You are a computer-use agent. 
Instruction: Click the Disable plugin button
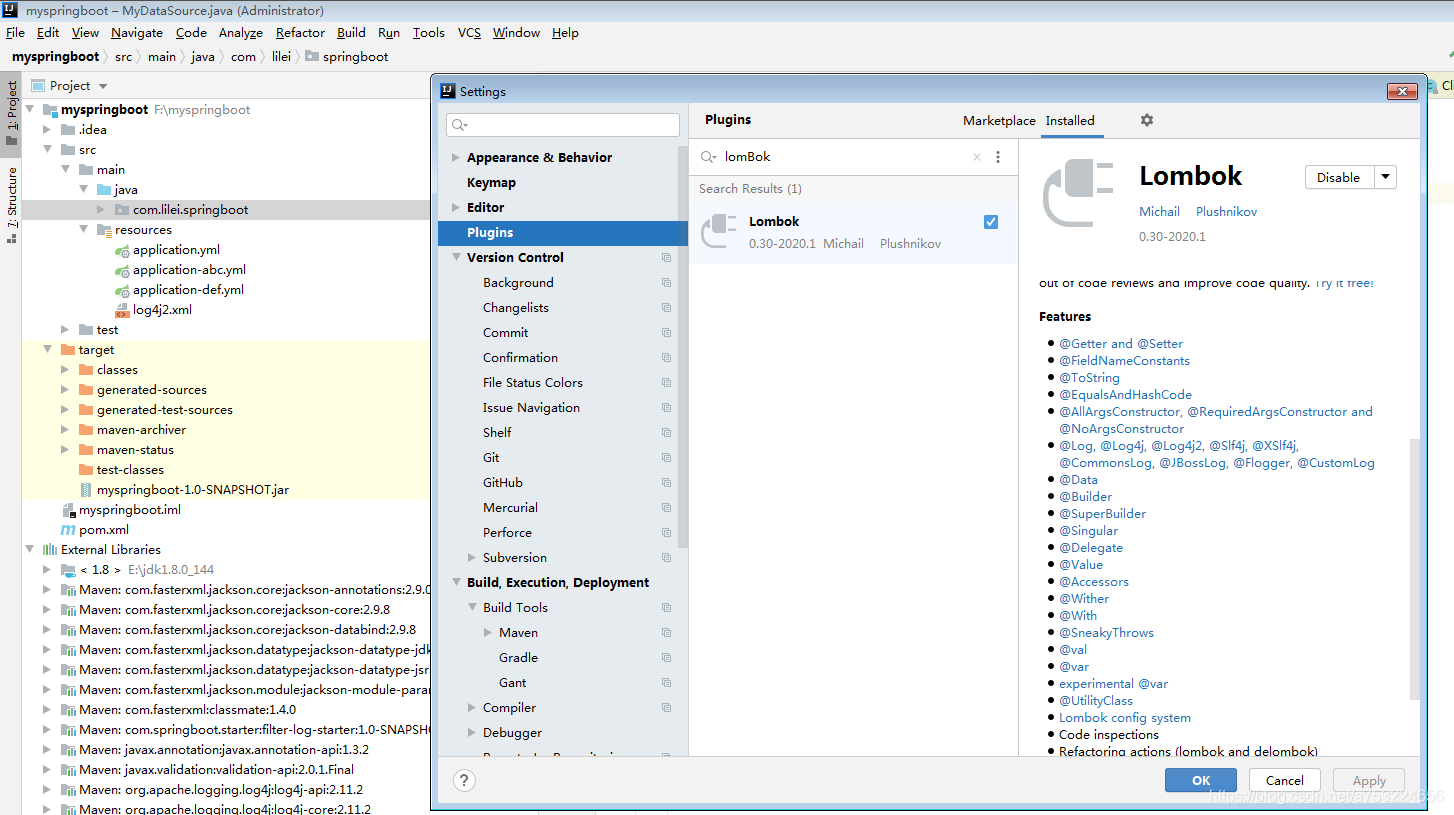click(x=1339, y=177)
